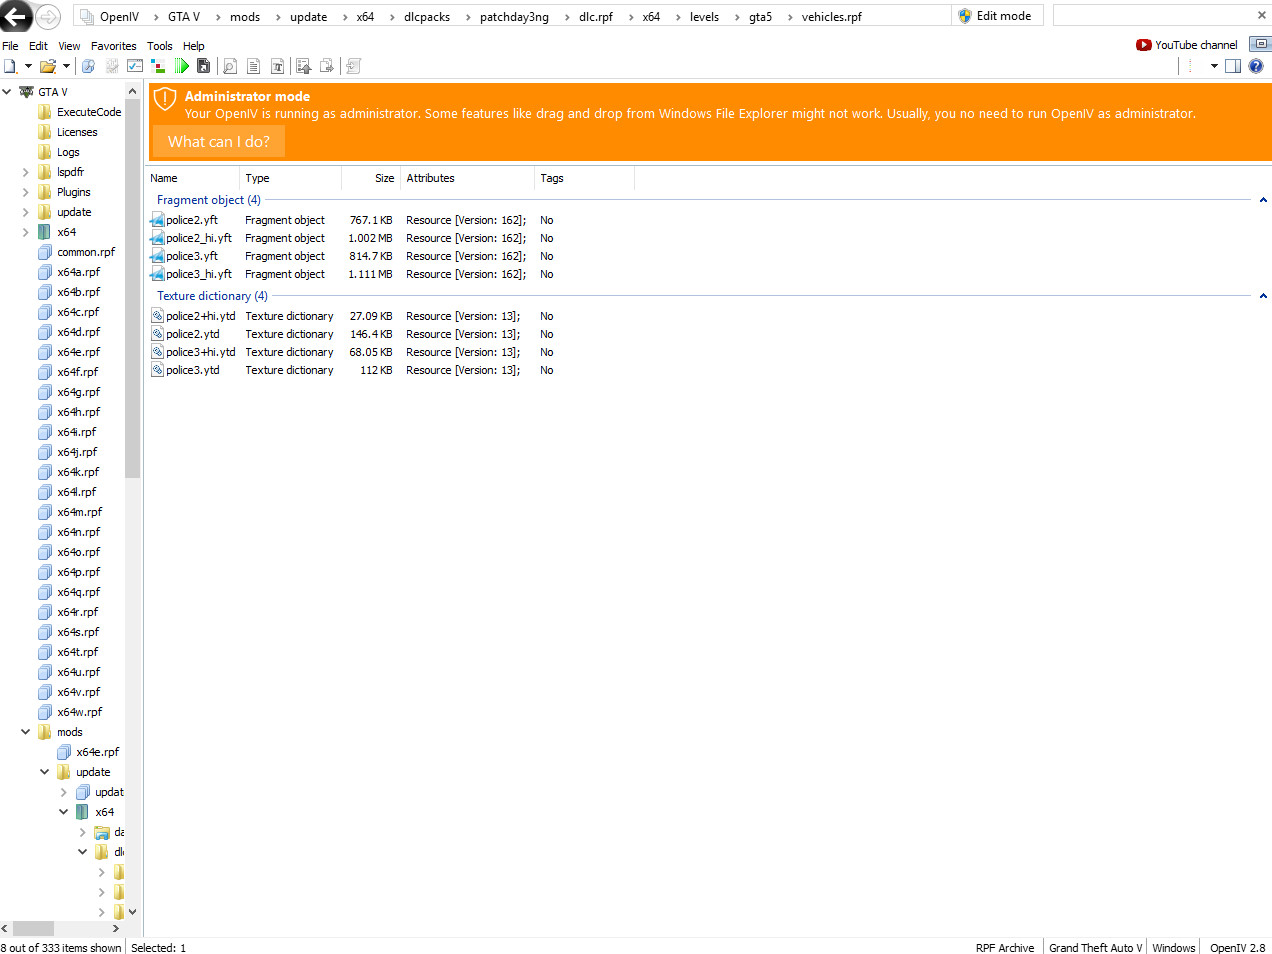
Task: Sort by the Size column header
Action: click(371, 178)
